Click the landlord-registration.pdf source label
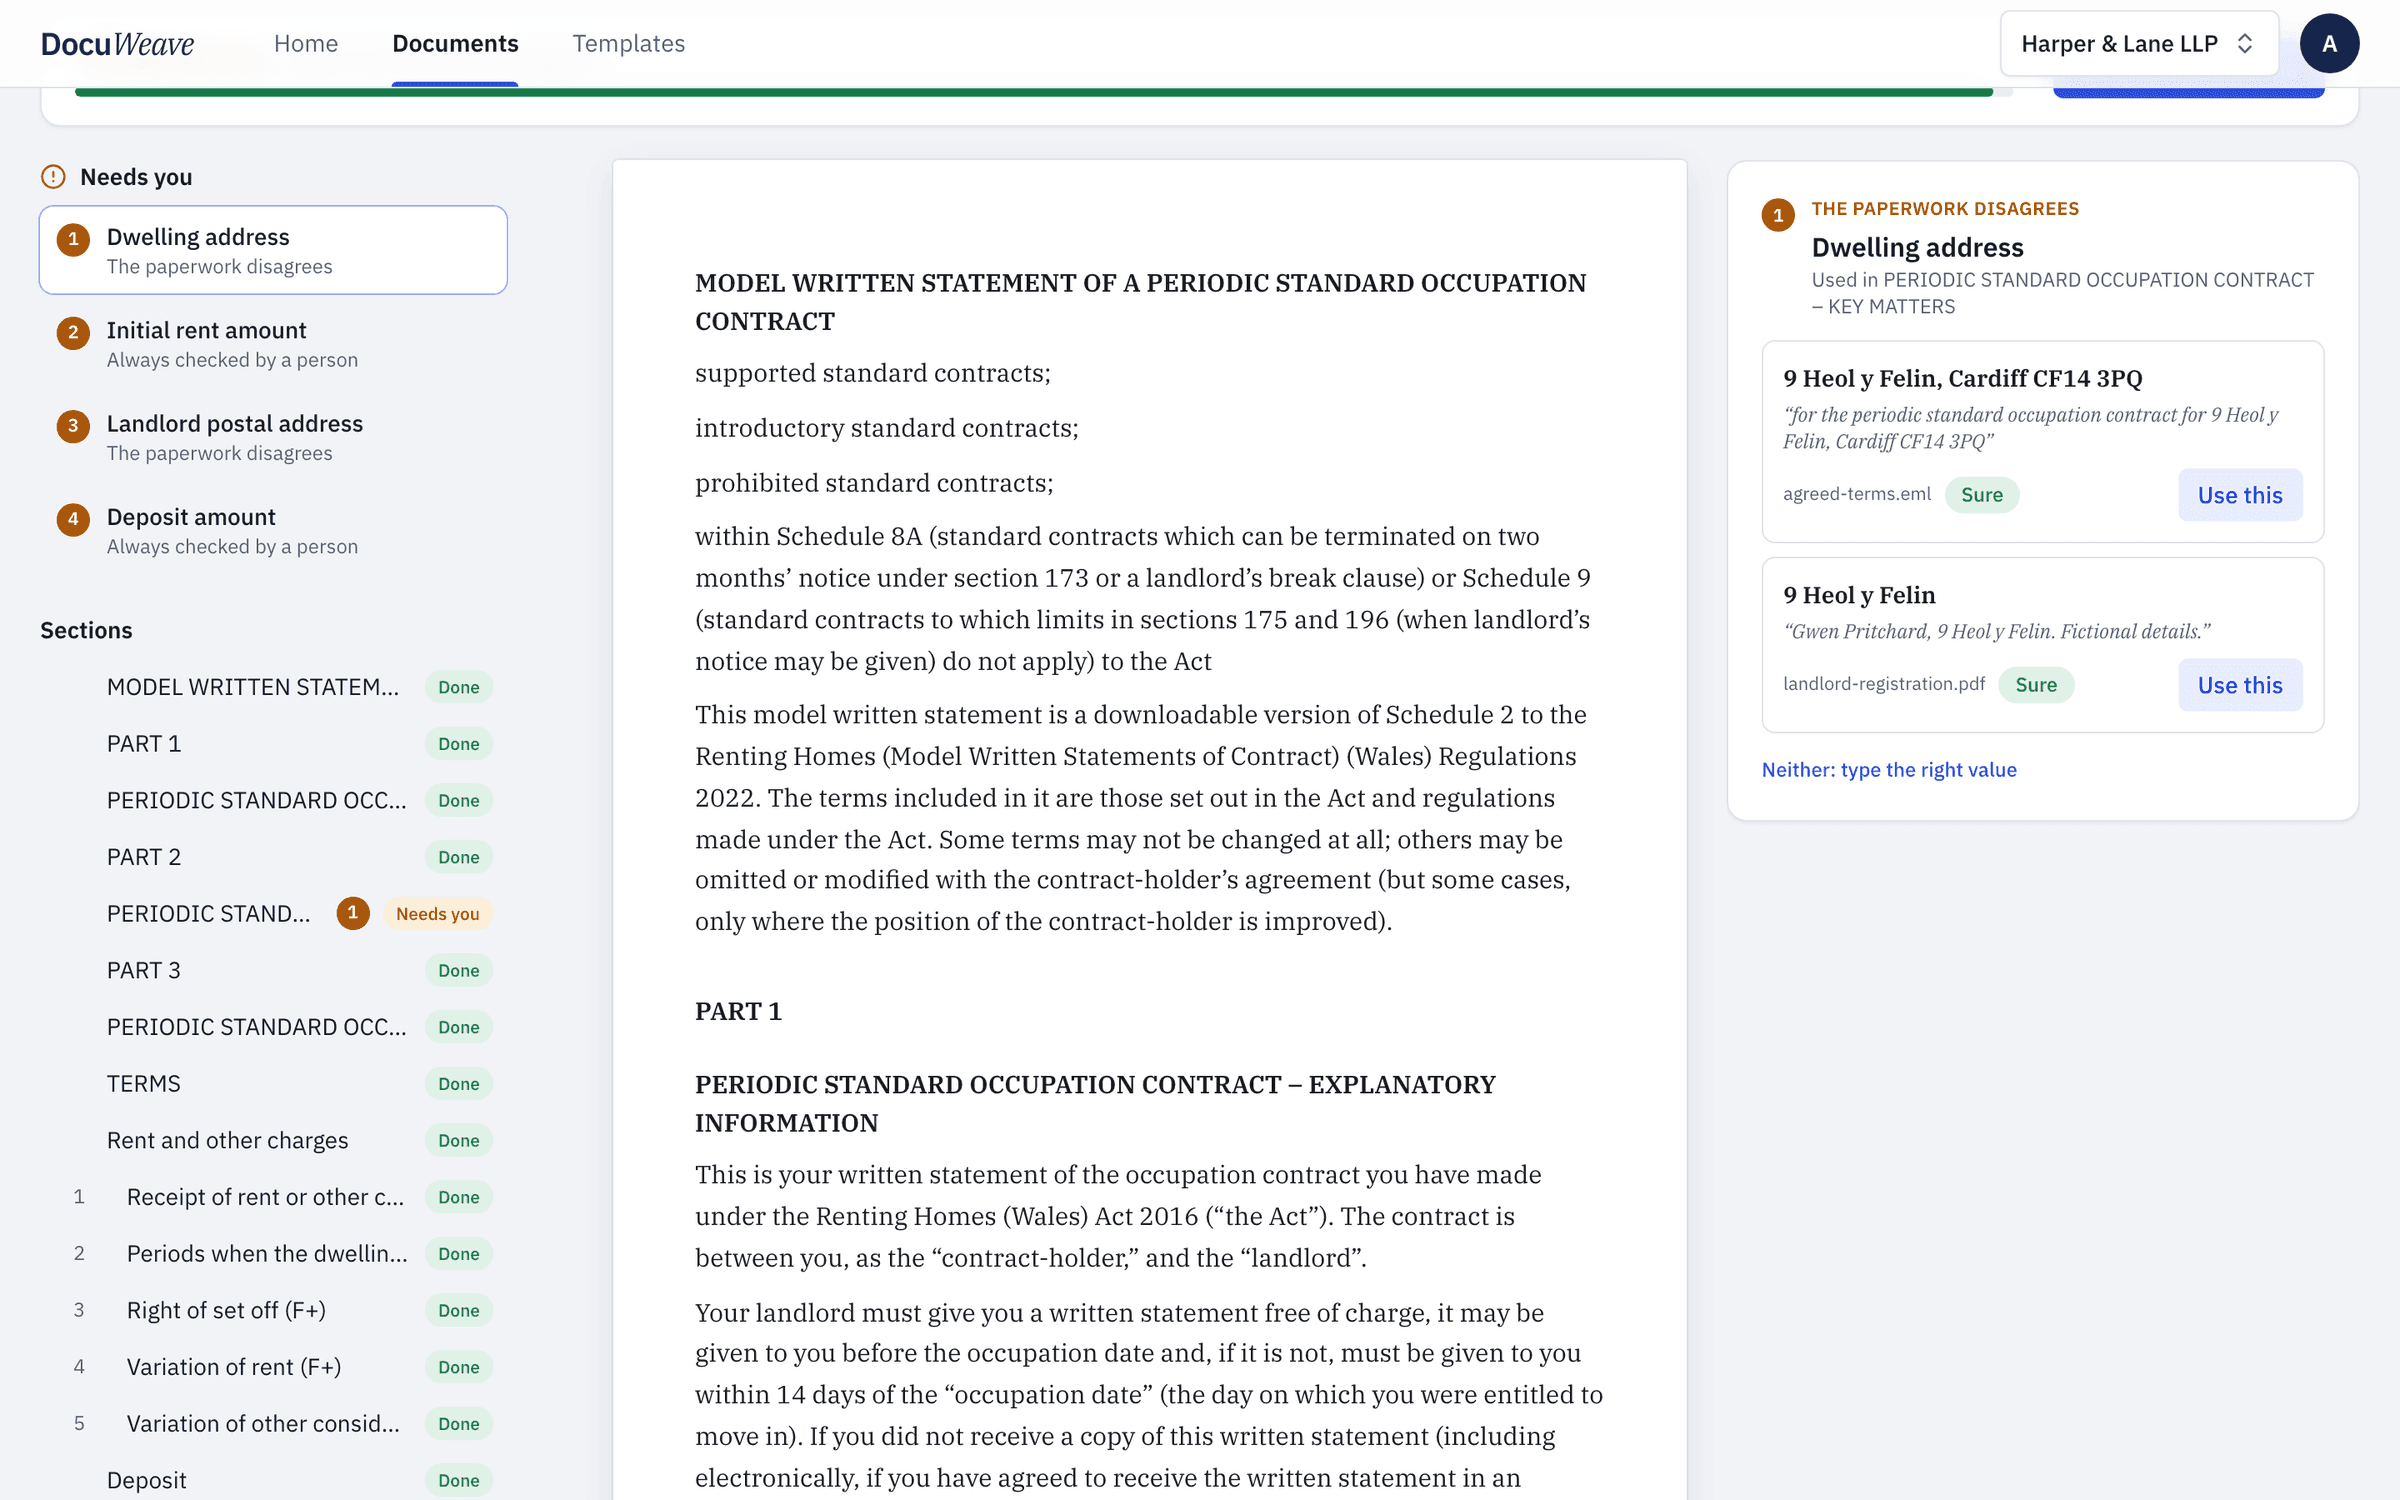 1884,684
